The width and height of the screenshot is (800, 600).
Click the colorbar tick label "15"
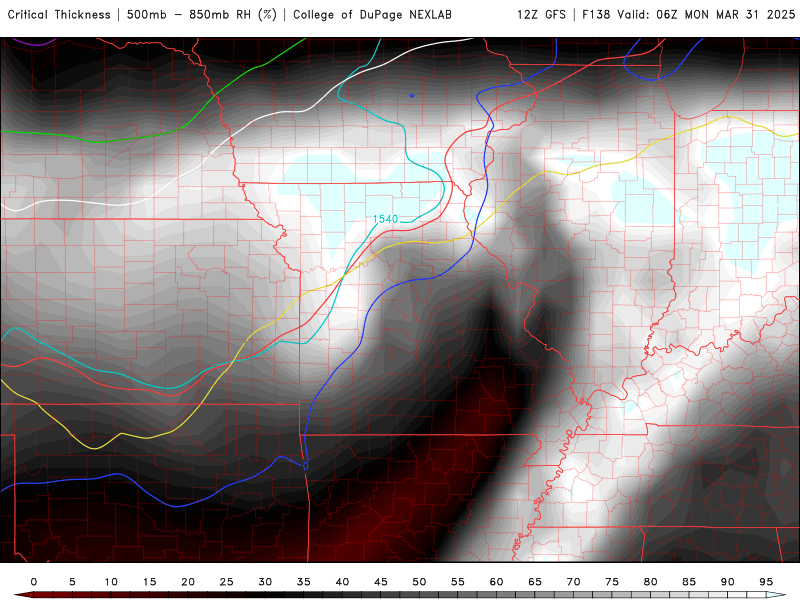(x=149, y=582)
